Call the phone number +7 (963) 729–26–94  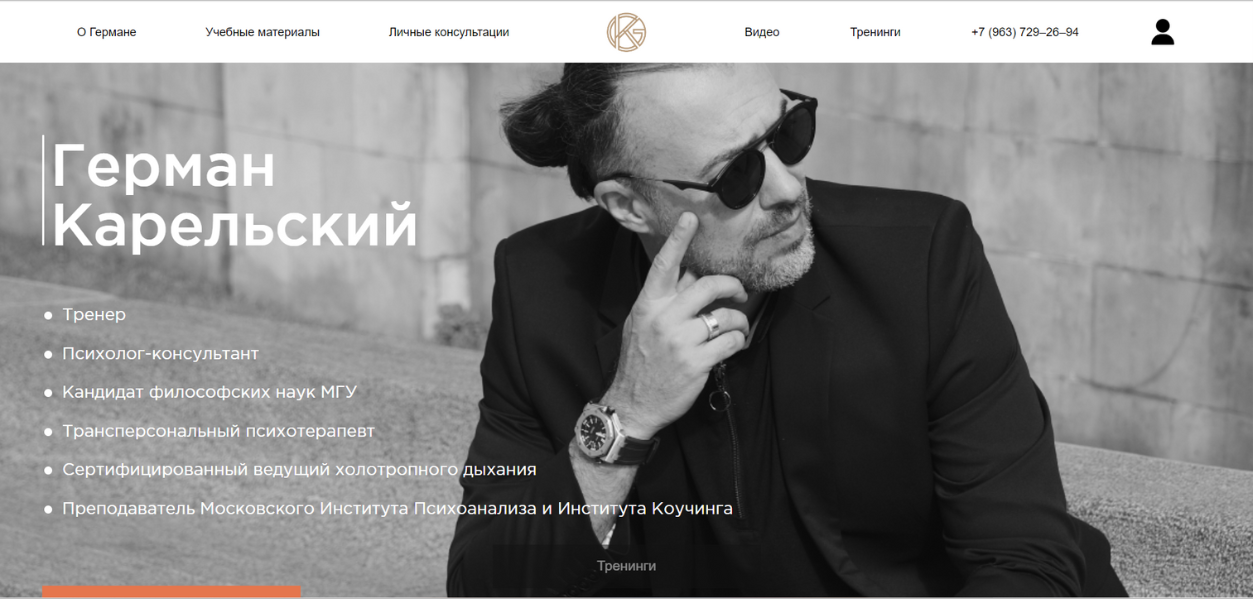click(1025, 32)
